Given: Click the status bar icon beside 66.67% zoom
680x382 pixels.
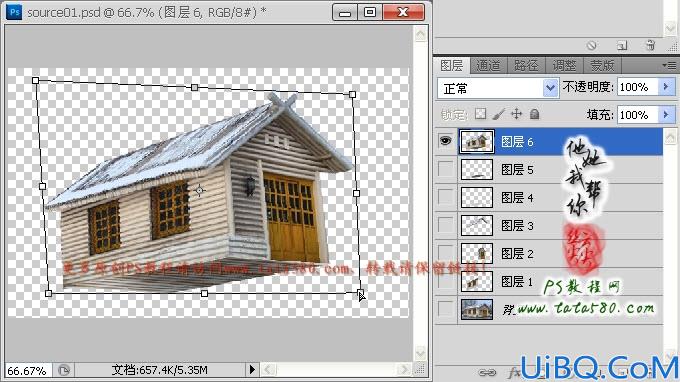Looking at the screenshot, I should point(64,370).
